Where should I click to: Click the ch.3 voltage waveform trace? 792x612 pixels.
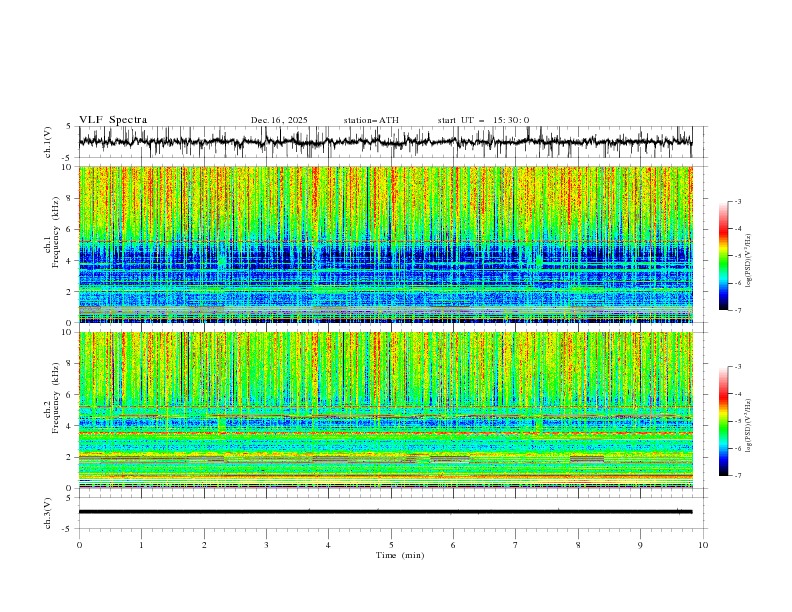pos(385,512)
